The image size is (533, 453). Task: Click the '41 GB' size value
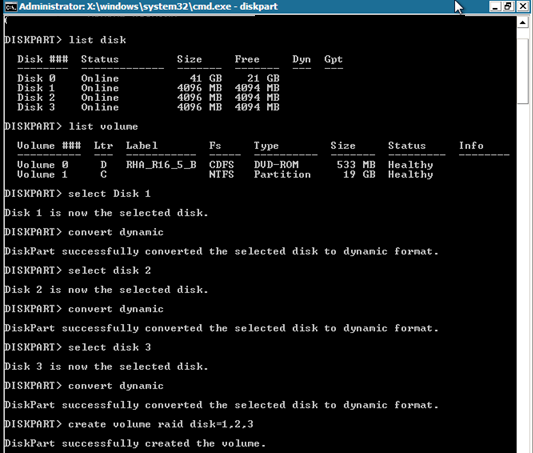(206, 79)
